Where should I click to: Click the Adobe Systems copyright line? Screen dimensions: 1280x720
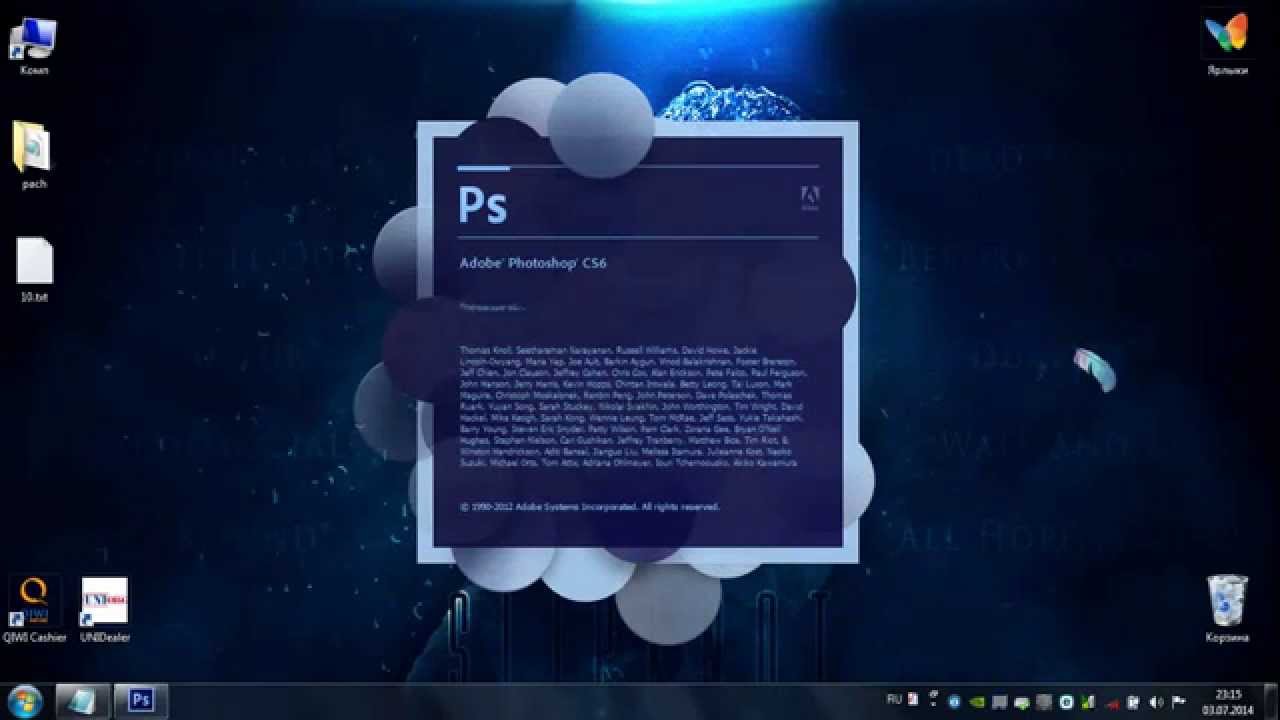590,507
